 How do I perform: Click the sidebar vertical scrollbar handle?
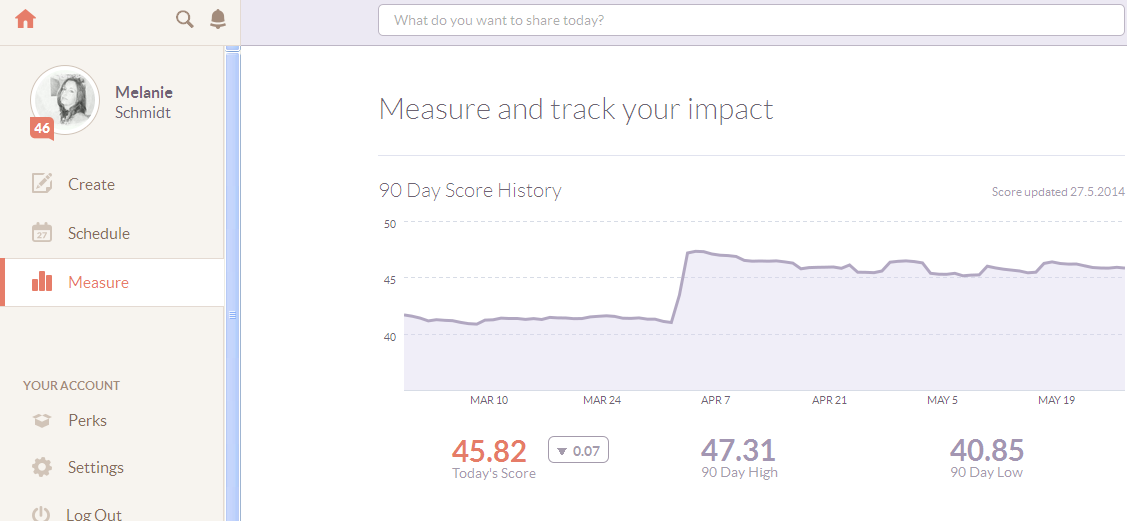point(233,315)
